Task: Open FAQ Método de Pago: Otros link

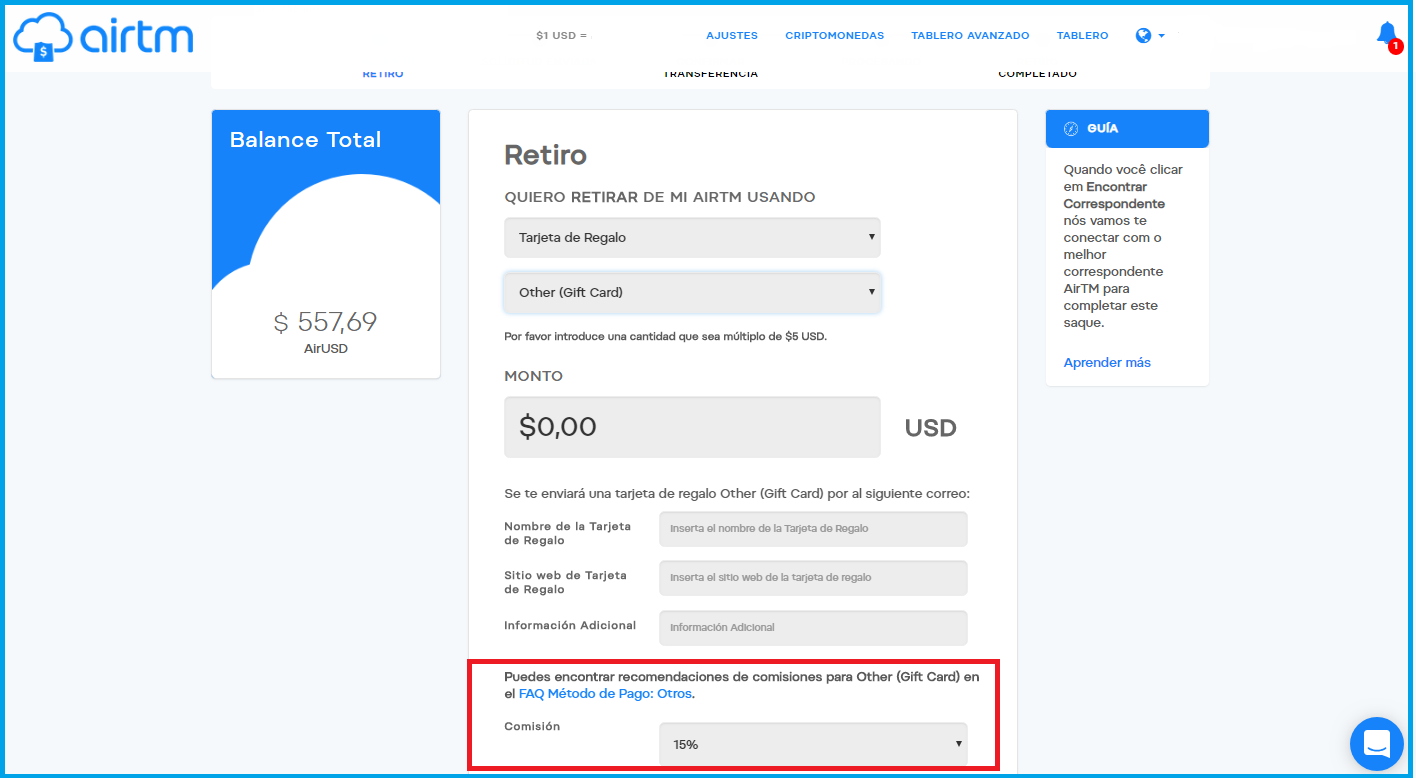Action: 605,694
